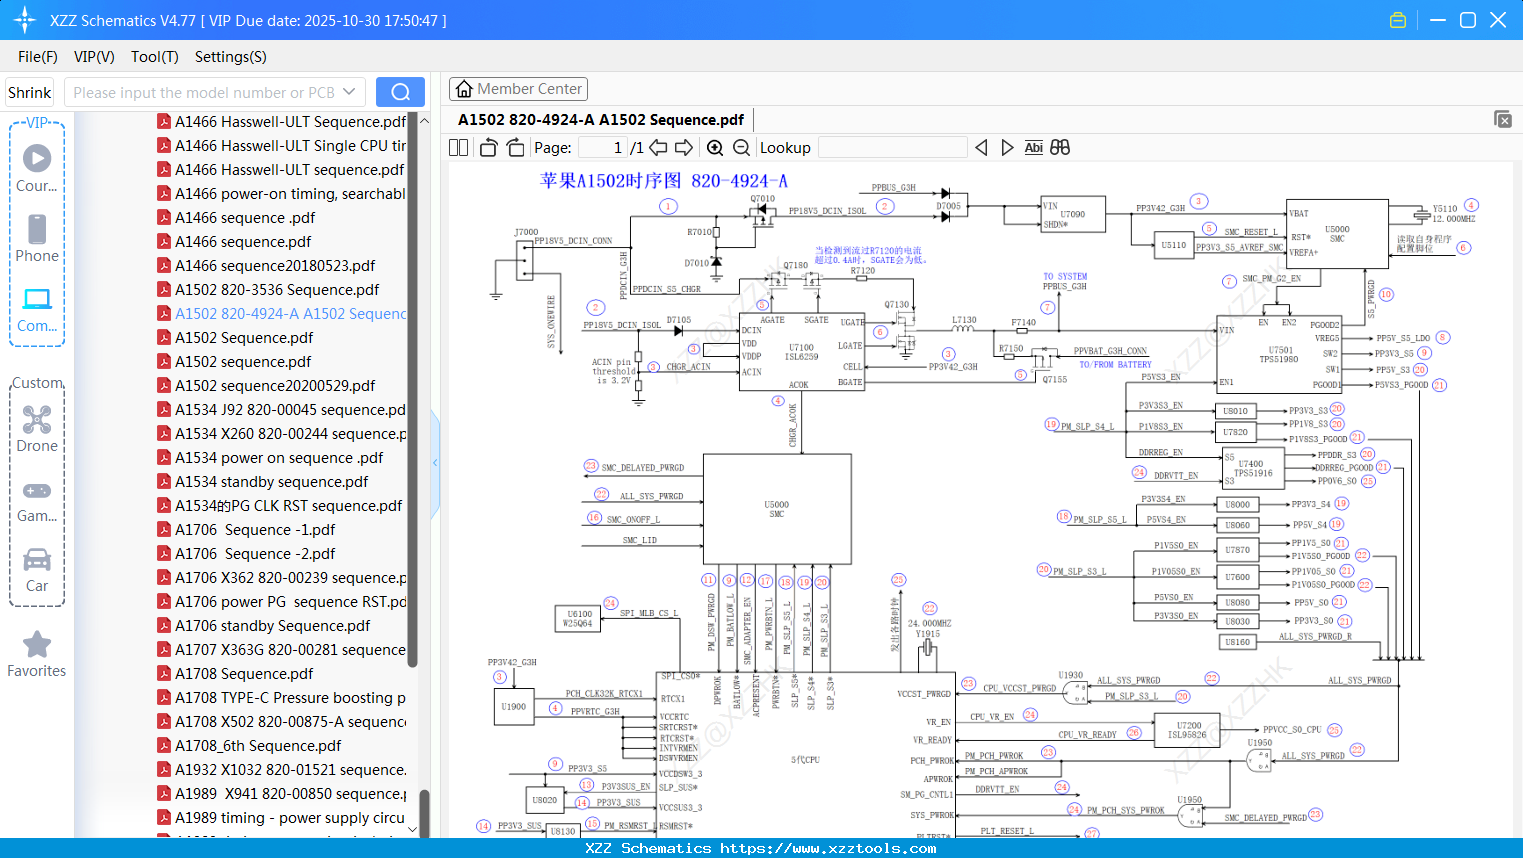Select highlighted A1502 820-4924-A file in list
The width and height of the screenshot is (1523, 858).
282,314
